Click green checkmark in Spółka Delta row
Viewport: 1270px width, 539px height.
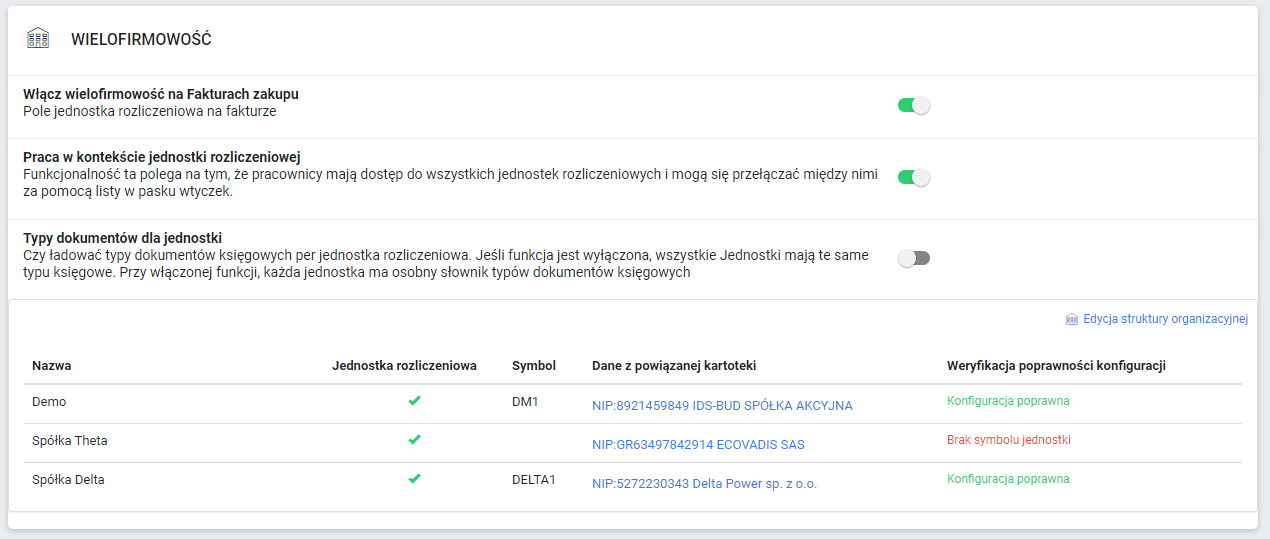[x=414, y=479]
